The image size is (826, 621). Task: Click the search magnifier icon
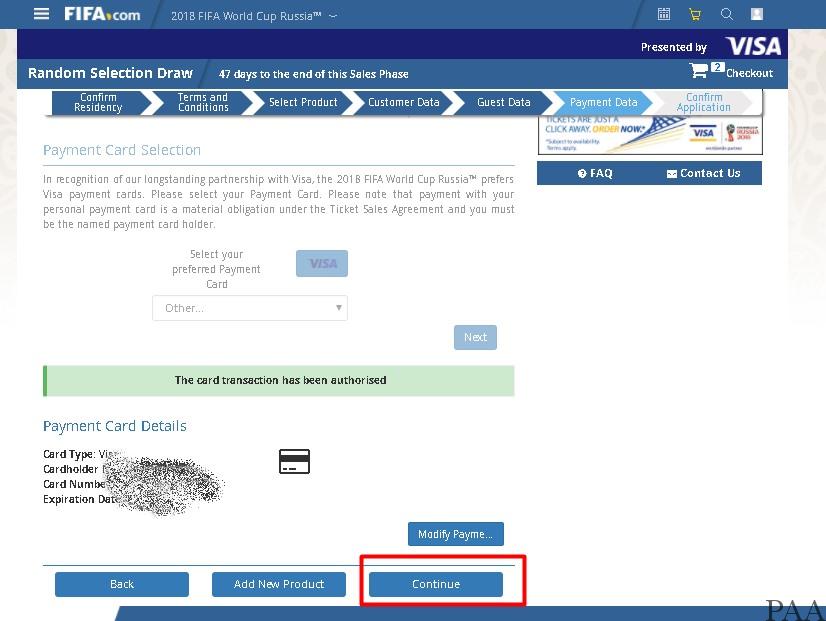[726, 14]
